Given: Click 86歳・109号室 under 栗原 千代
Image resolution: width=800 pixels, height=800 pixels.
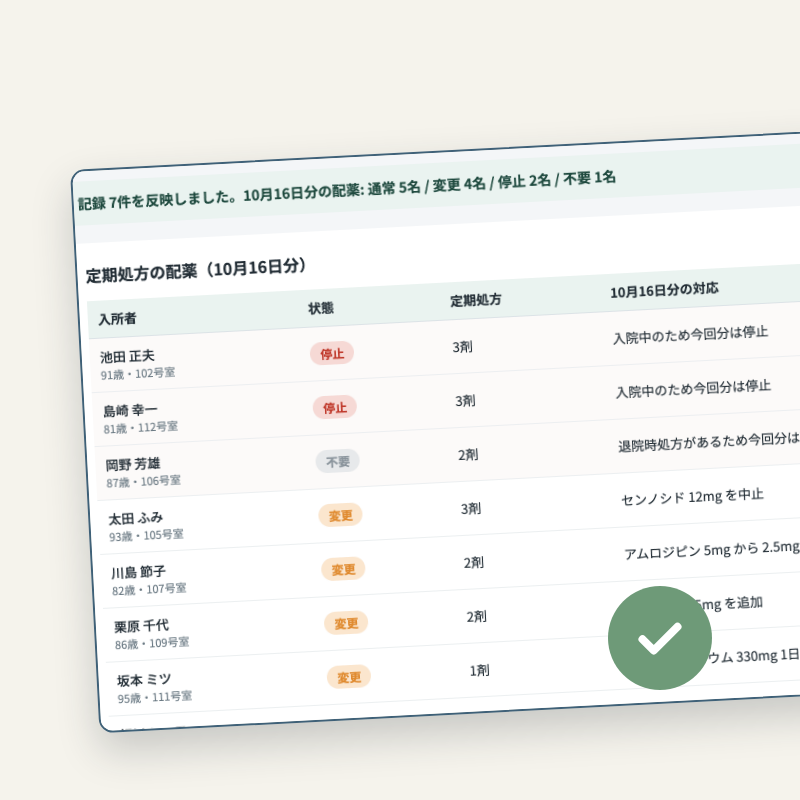Looking at the screenshot, I should [152, 643].
